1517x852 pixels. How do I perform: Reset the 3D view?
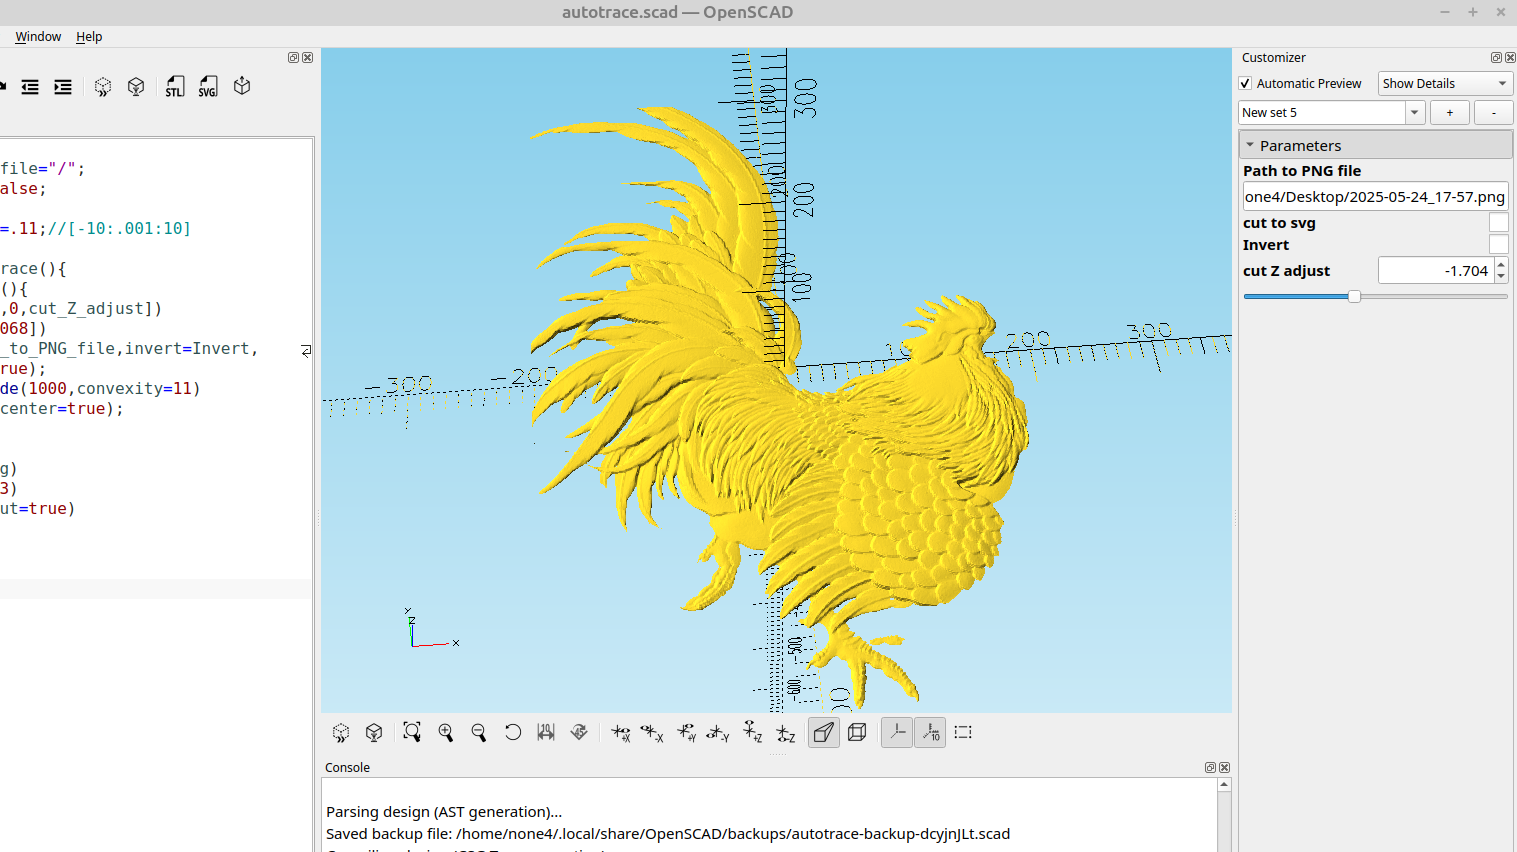point(513,732)
